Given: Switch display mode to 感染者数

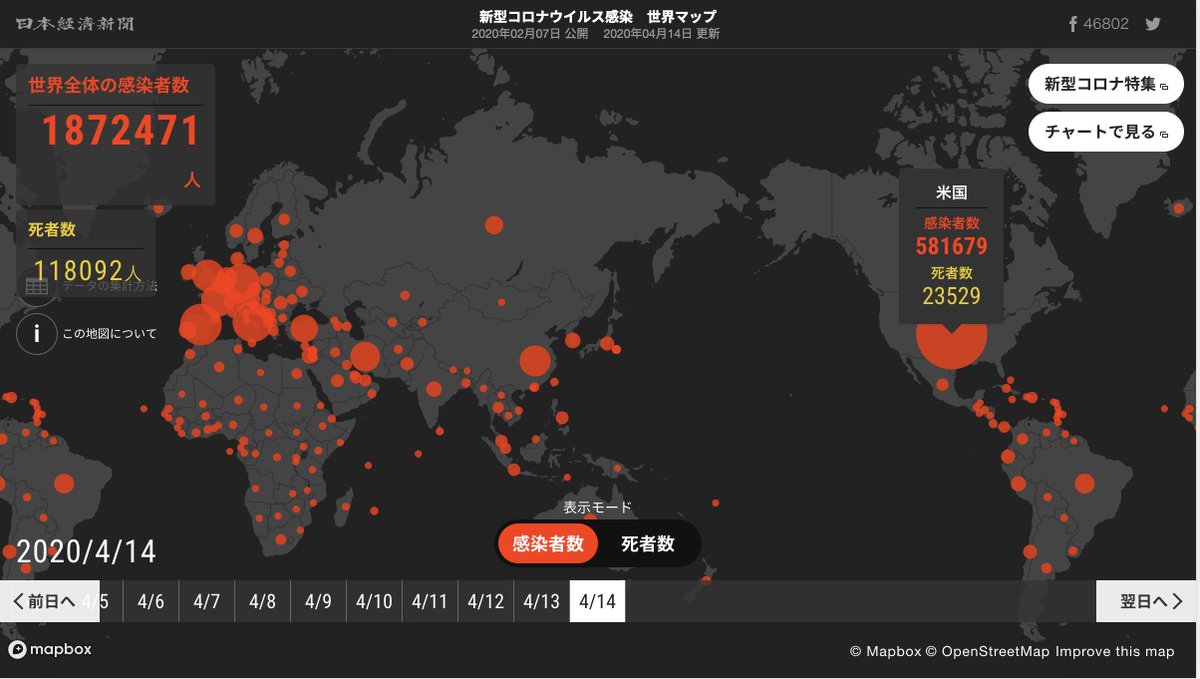Looking at the screenshot, I should point(548,544).
